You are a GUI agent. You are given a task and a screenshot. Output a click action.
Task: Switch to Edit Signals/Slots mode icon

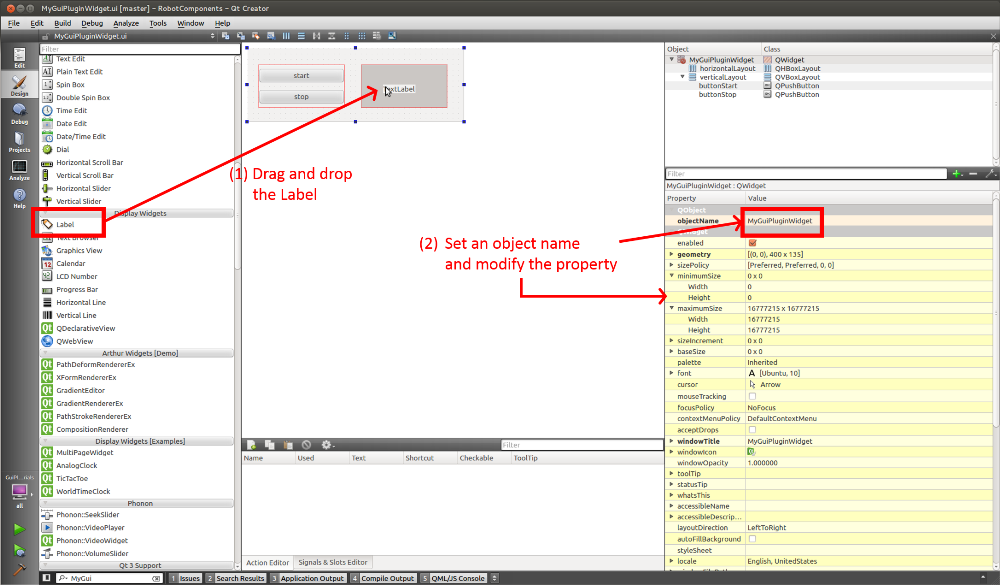point(240,36)
